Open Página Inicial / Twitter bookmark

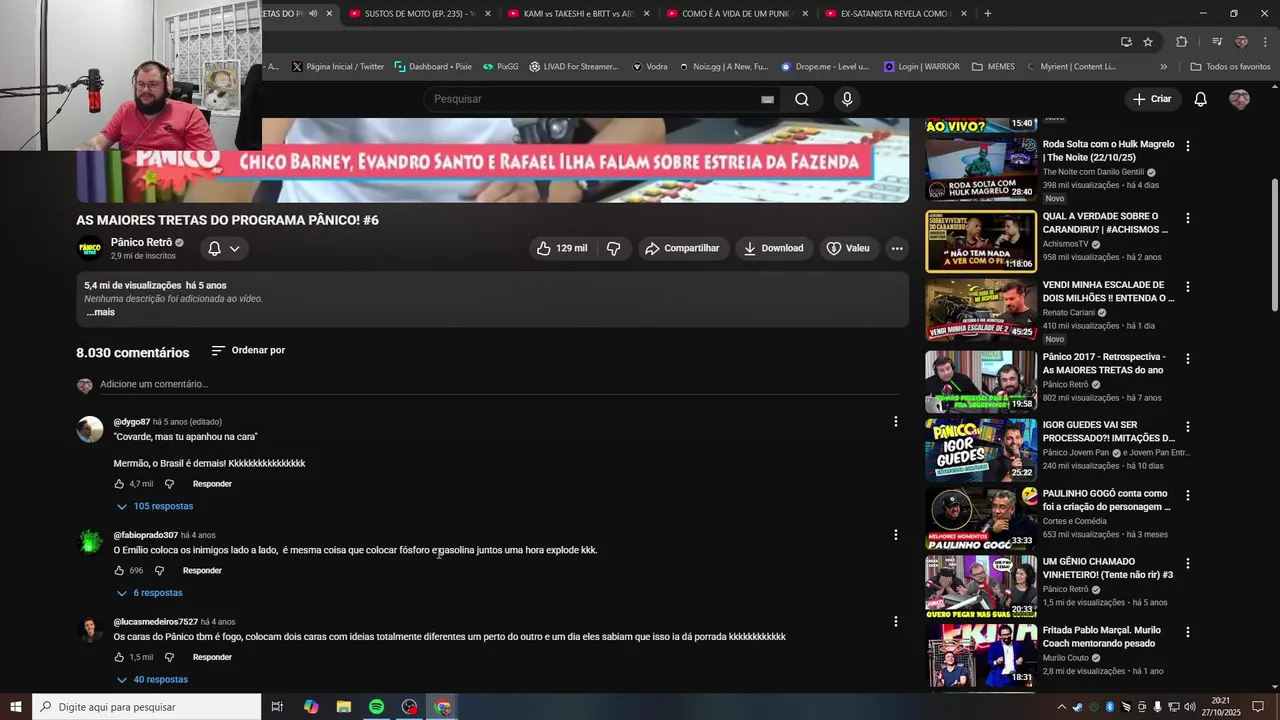point(338,67)
